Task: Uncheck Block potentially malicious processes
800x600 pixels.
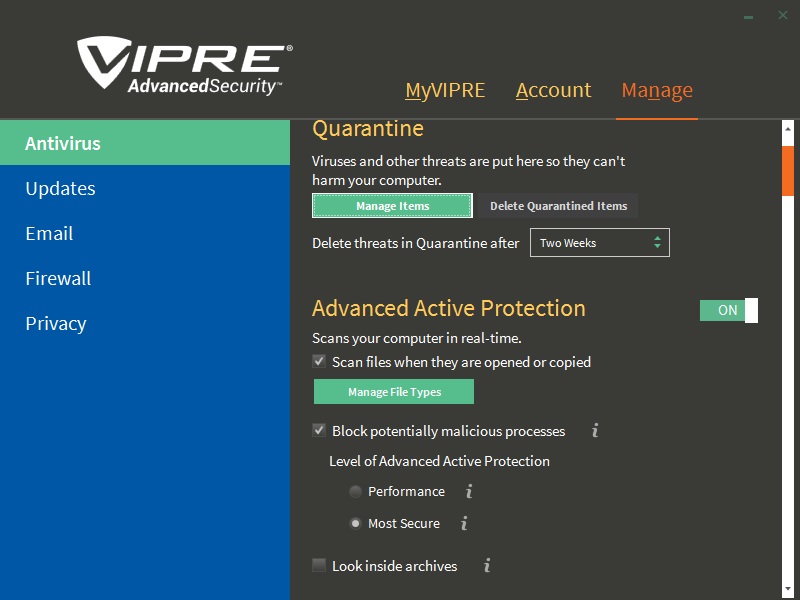Action: click(319, 431)
